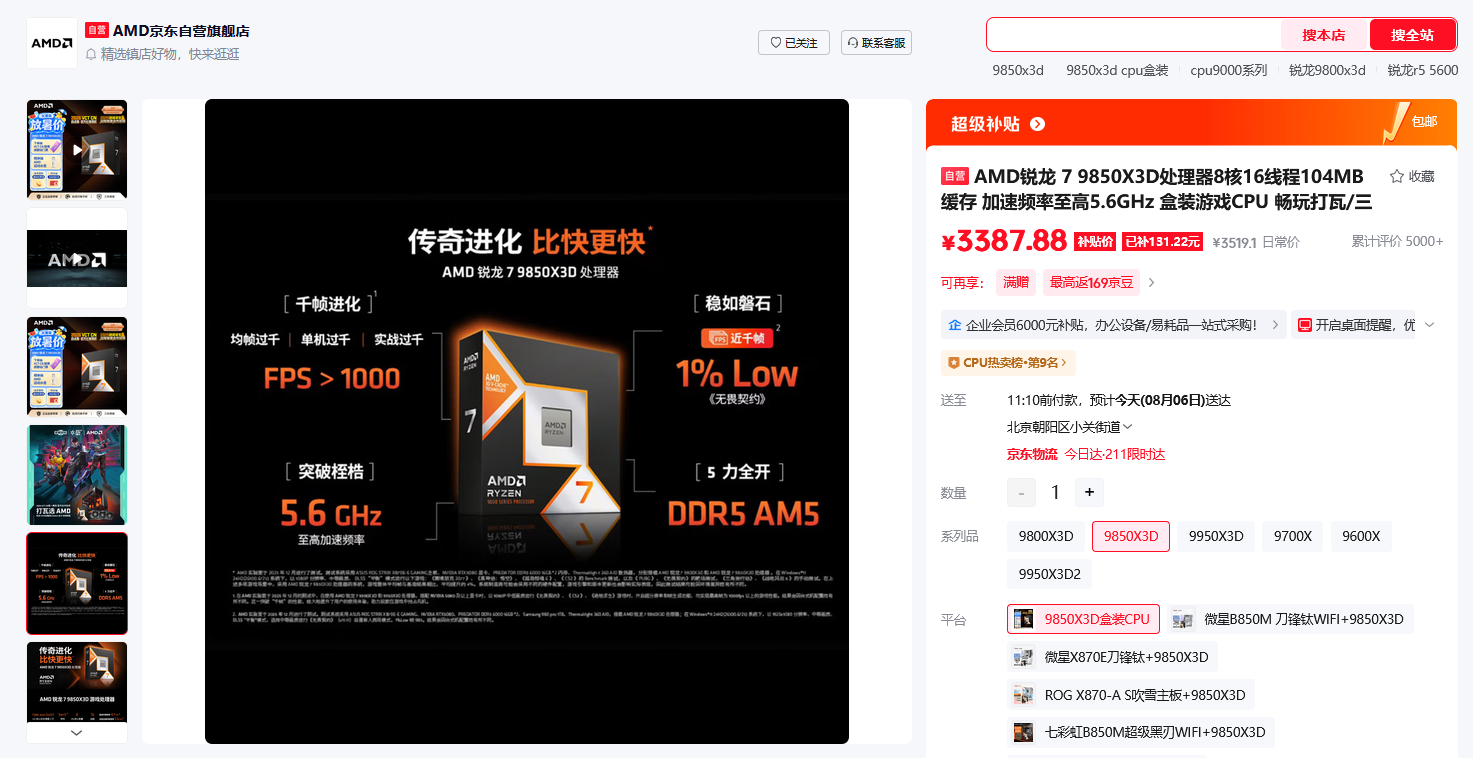Click the 满赠 promotion tag

click(1016, 283)
